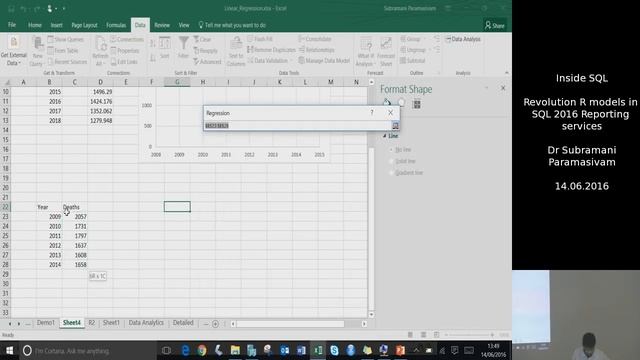Viewport: 640px width, 360px height.
Task: Add a new sheet with plus button
Action: [x=216, y=324]
